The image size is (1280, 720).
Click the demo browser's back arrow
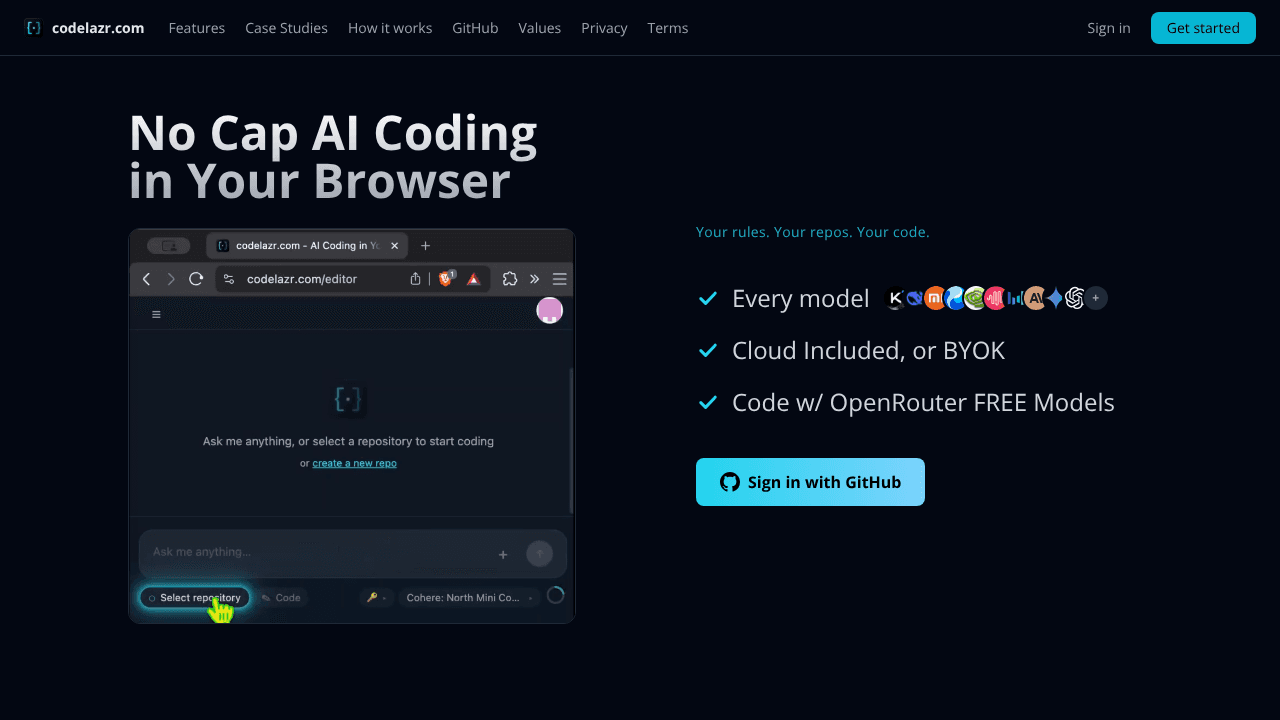point(146,279)
